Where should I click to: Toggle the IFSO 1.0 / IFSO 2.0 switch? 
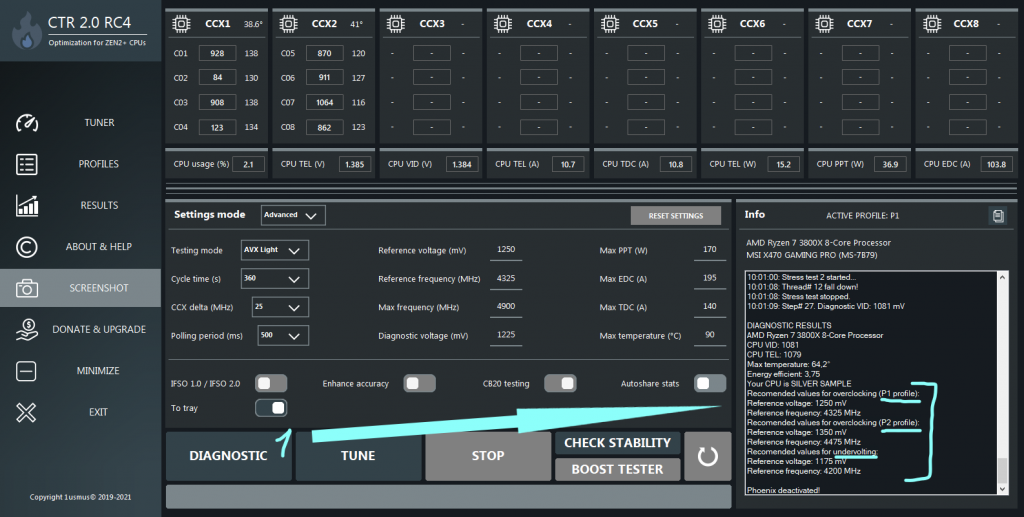point(271,383)
